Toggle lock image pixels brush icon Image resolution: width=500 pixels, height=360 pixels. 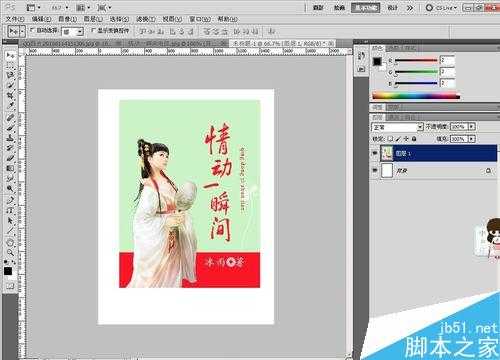point(398,139)
